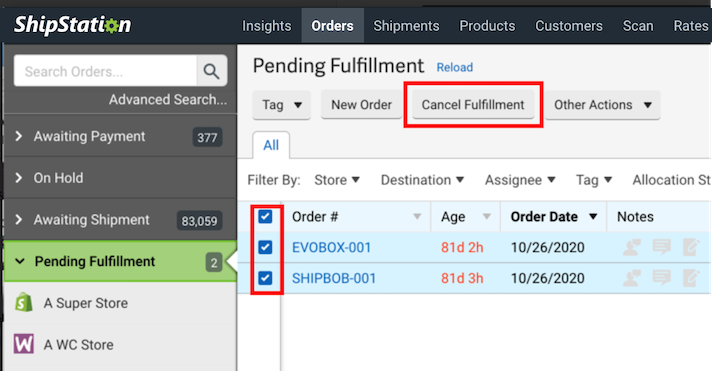Image resolution: width=712 pixels, height=371 pixels.
Task: Open the Tag filter dropdown
Action: 594,180
